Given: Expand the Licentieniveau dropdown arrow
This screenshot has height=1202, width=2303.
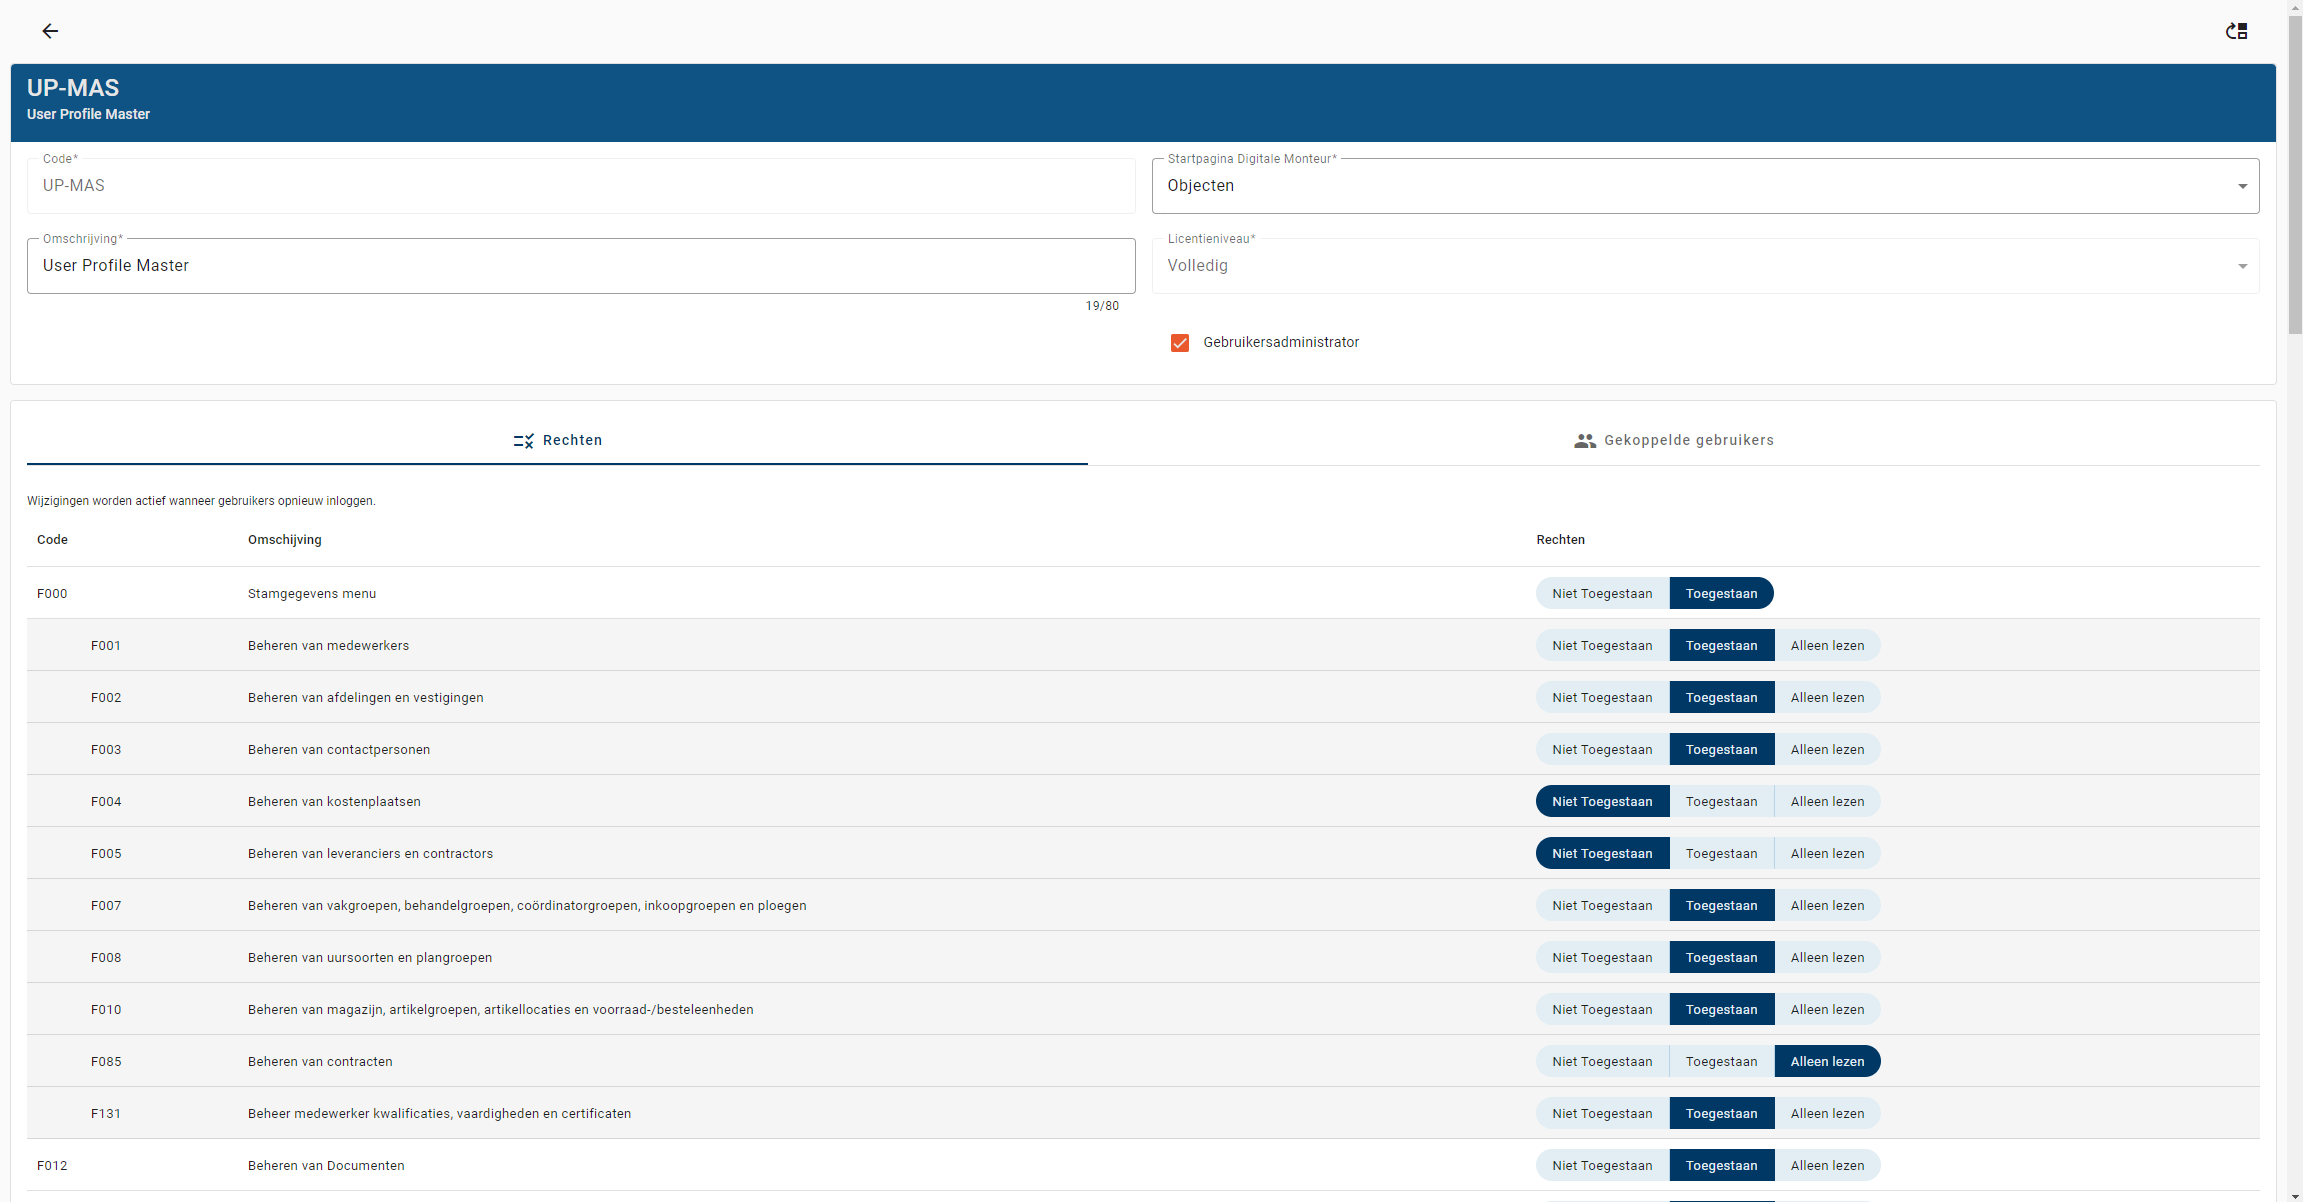Looking at the screenshot, I should [x=2242, y=266].
